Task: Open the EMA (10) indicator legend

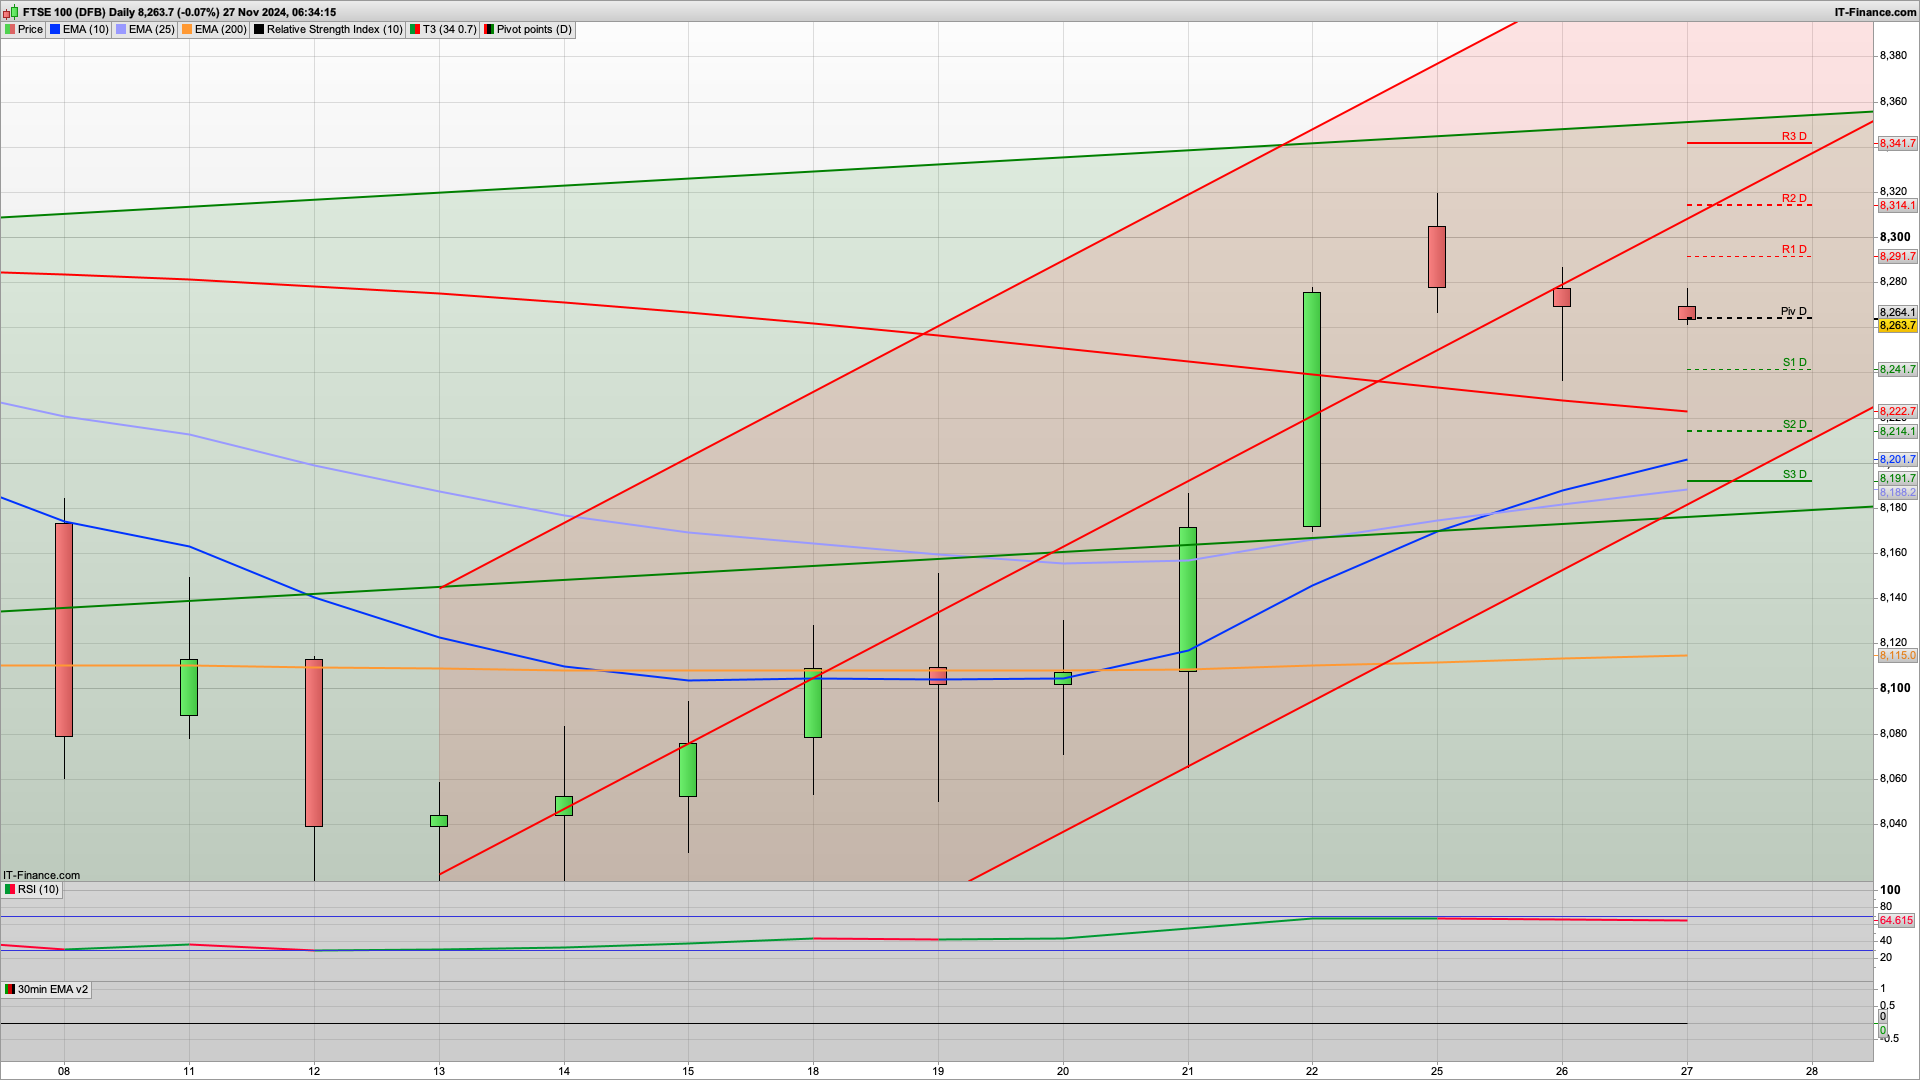Action: click(x=79, y=29)
